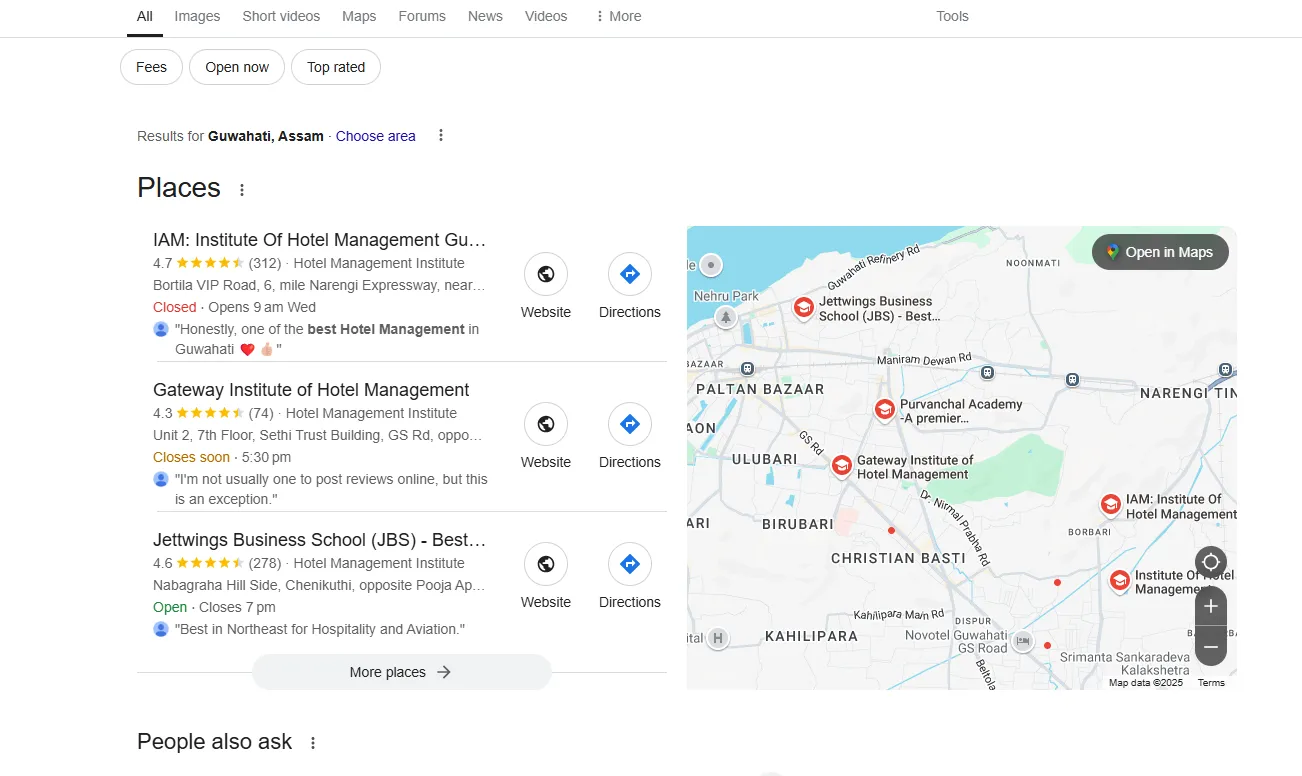
Task: Click reviewer avatar on Jettwings review
Action: point(161,629)
